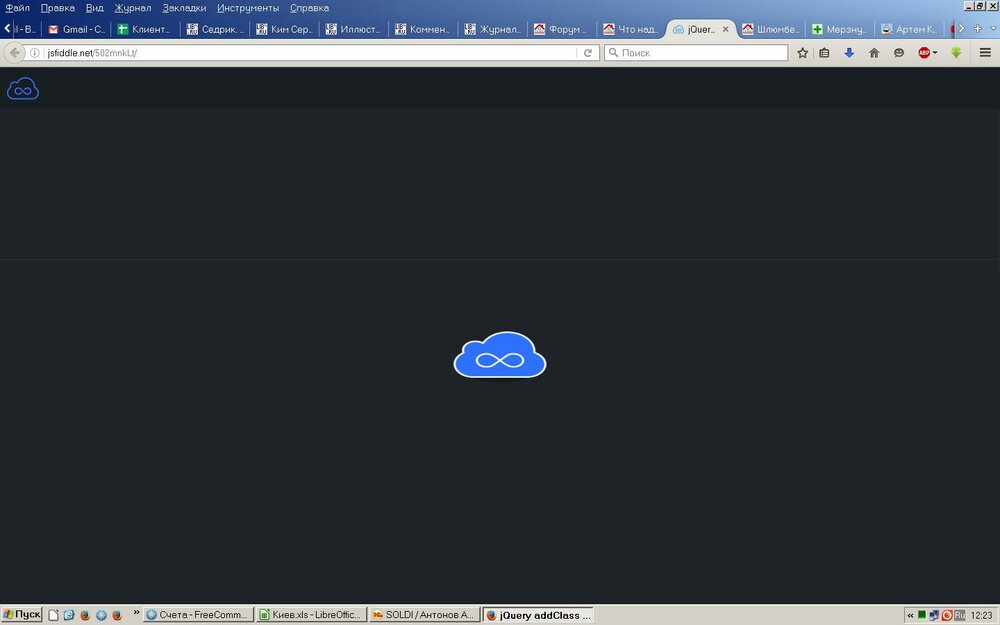Switch to the Клиент tab
The height and width of the screenshot is (625, 1000).
(x=144, y=29)
